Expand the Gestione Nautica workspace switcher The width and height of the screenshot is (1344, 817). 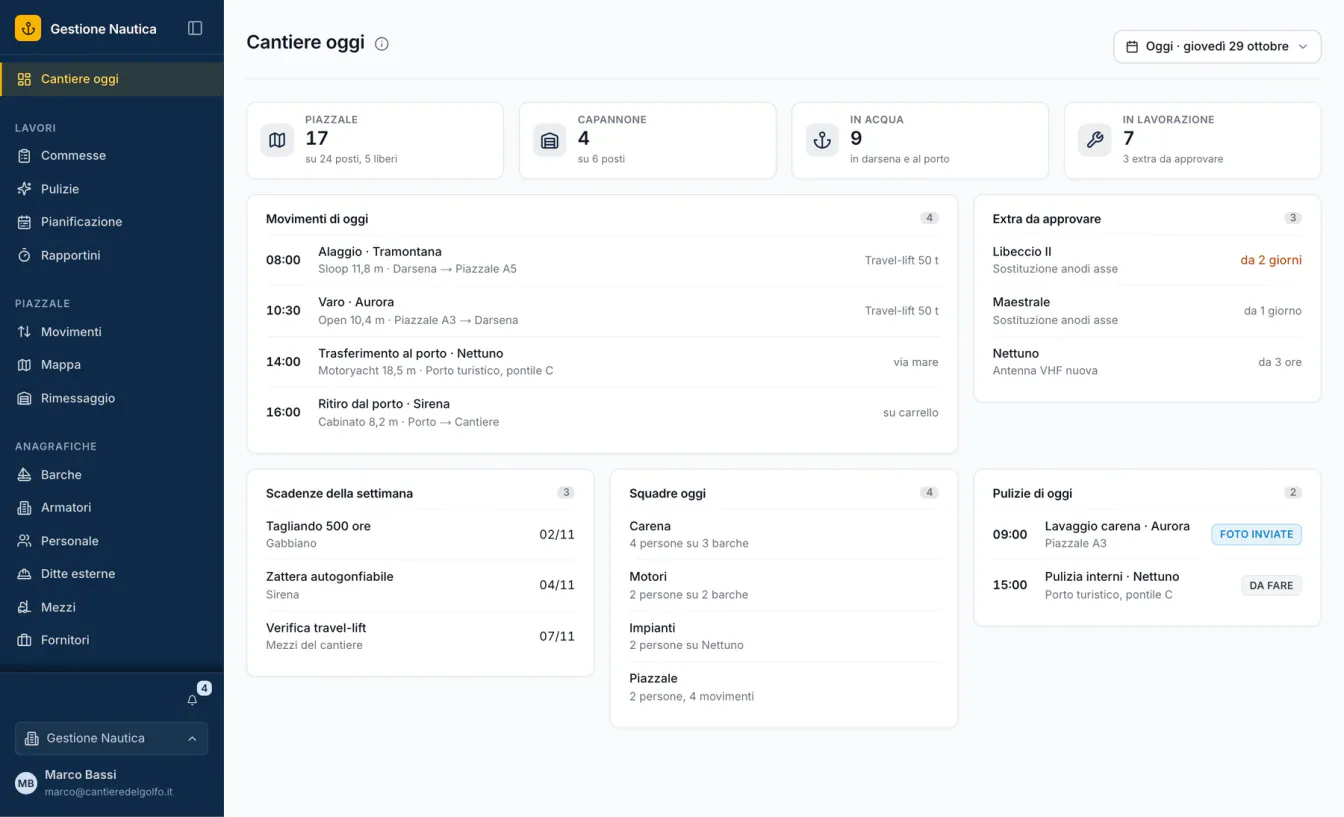click(x=112, y=738)
